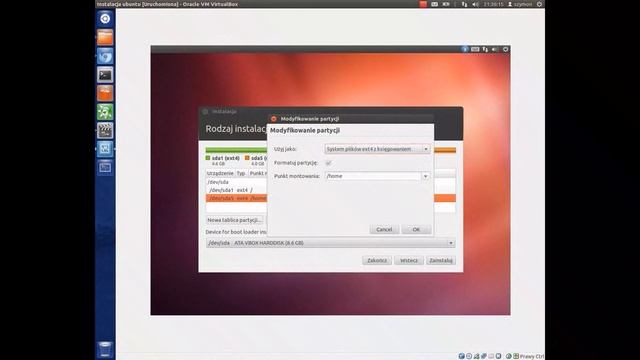Click the Urządzenie column header

coord(220,173)
